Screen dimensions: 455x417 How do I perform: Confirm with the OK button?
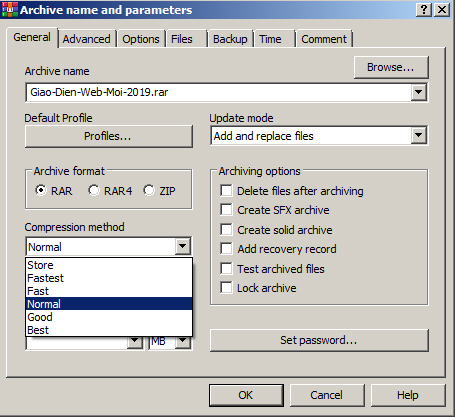[x=246, y=395]
